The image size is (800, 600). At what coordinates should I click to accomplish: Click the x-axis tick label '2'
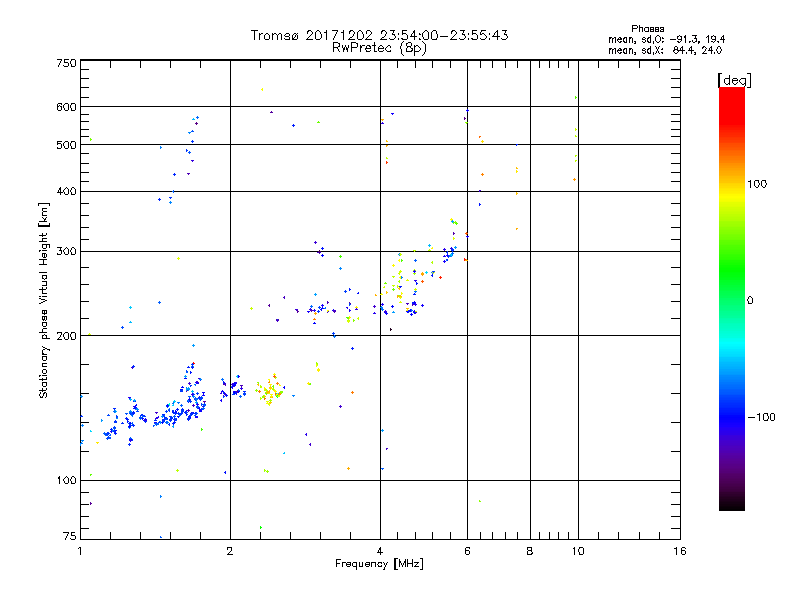point(230,551)
